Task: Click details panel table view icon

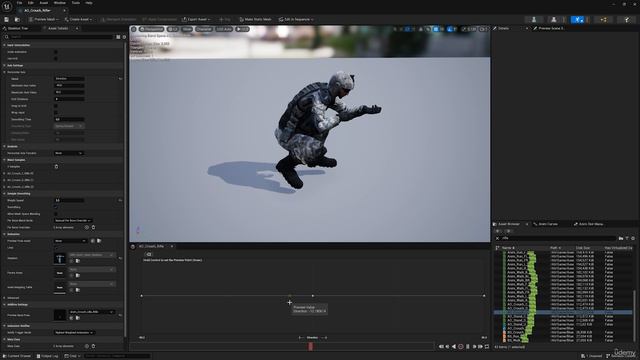Action: 118,37
